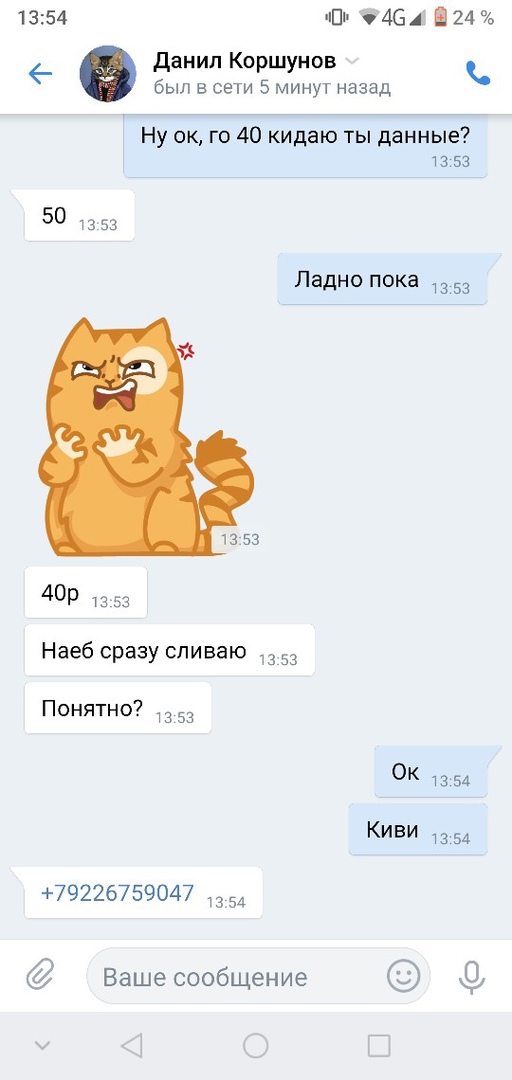Tap the Android back triangle button

coord(131,1046)
